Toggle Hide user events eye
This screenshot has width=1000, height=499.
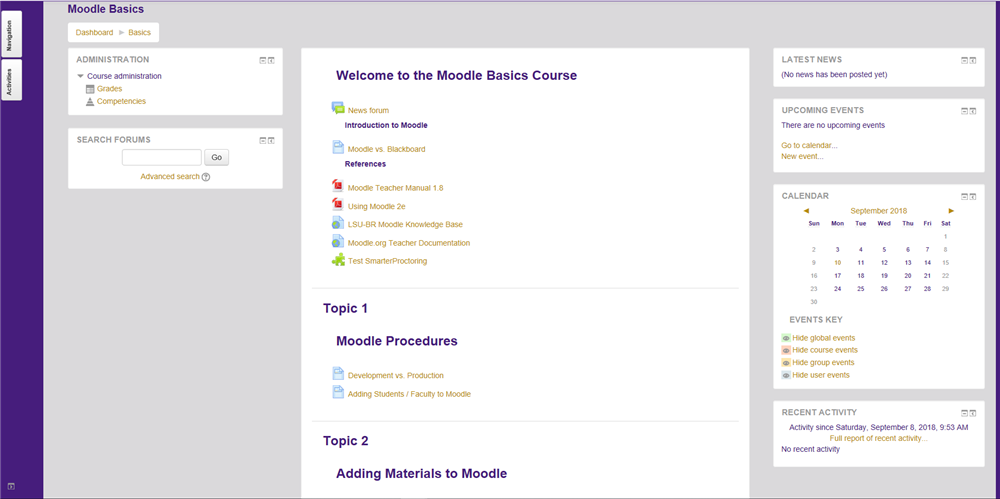point(786,375)
